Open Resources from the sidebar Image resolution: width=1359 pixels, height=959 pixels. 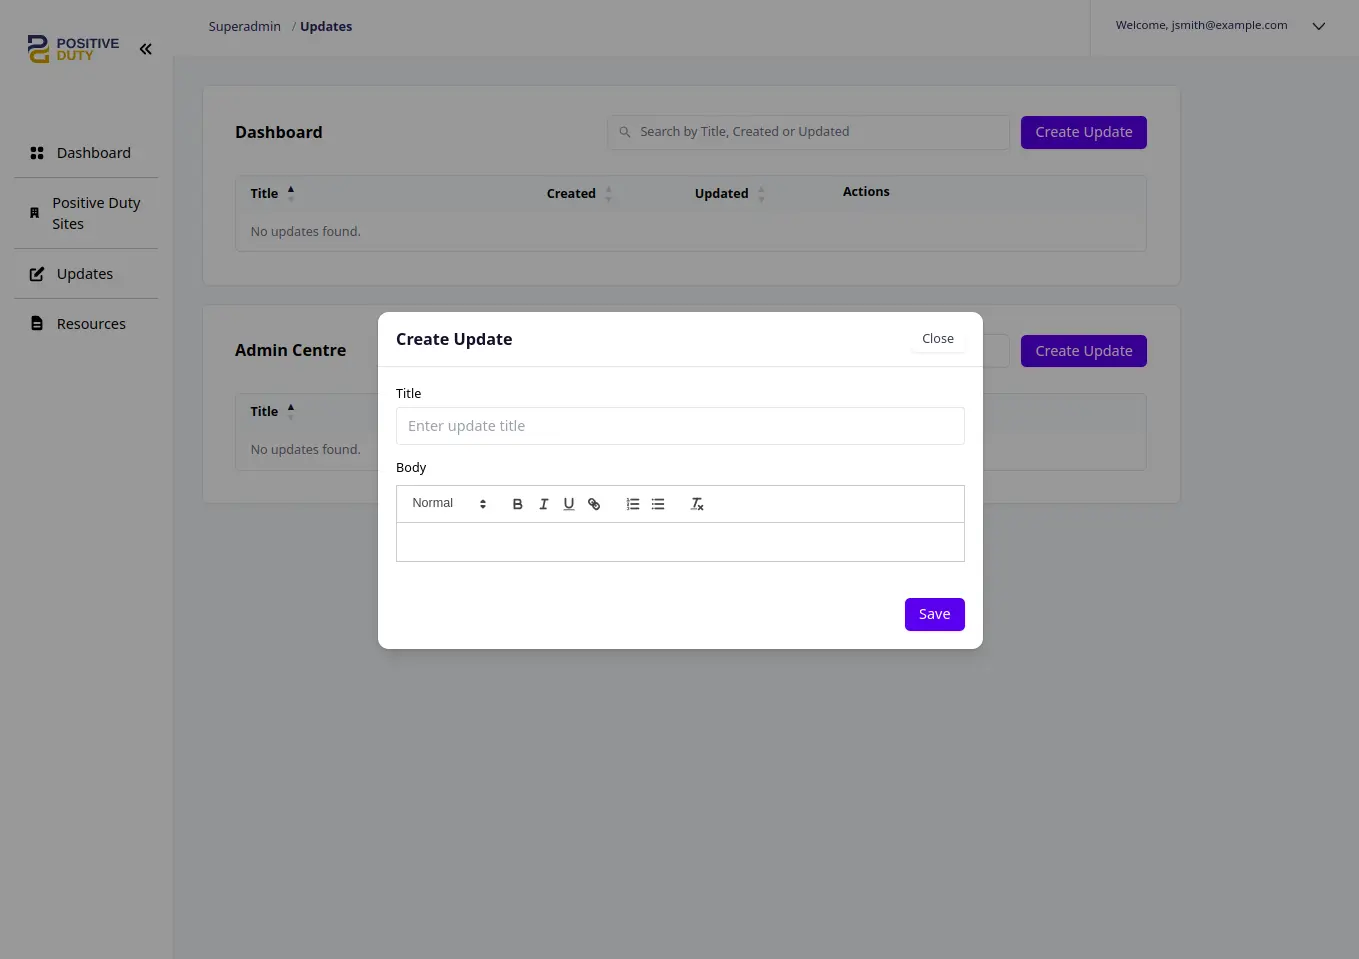(86, 324)
